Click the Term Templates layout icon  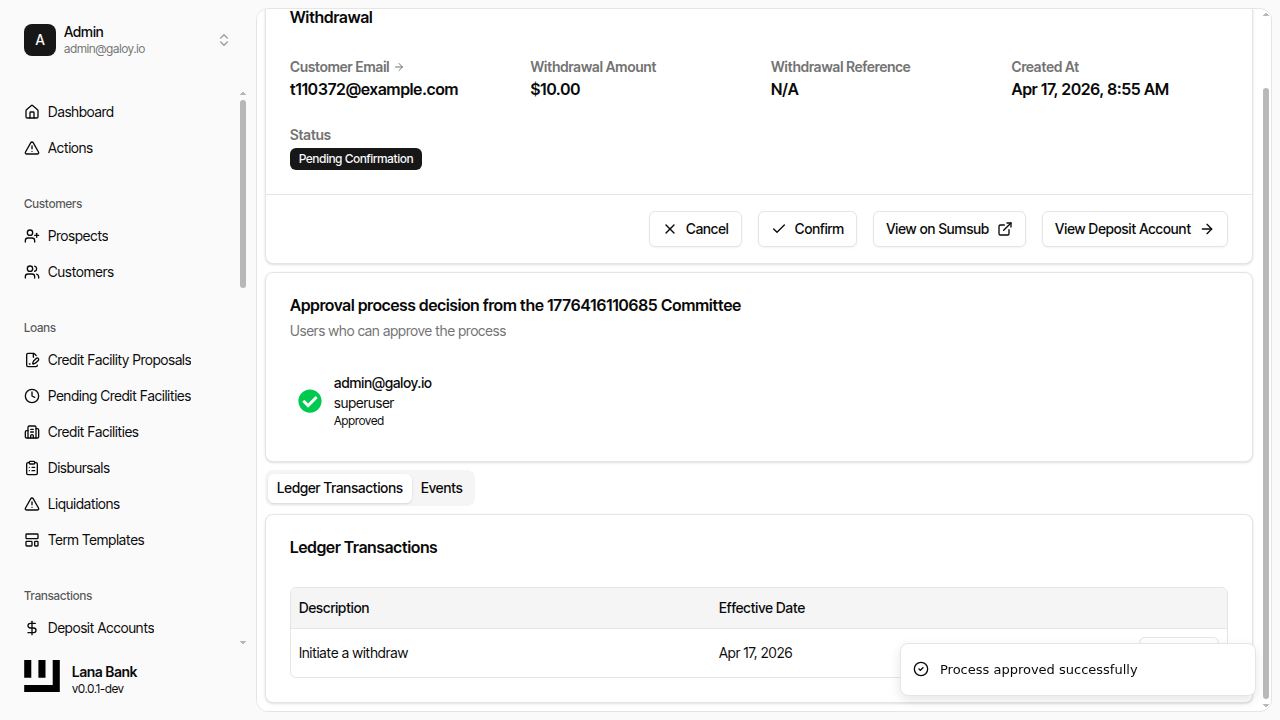(32, 540)
